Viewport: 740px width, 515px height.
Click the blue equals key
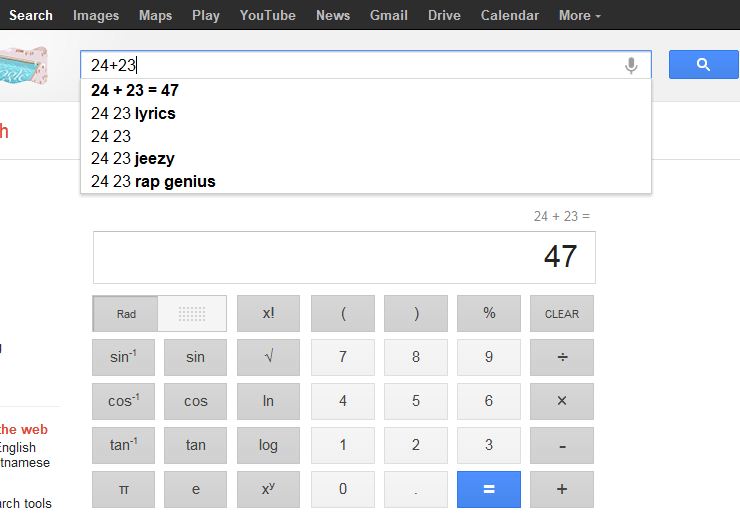click(489, 489)
